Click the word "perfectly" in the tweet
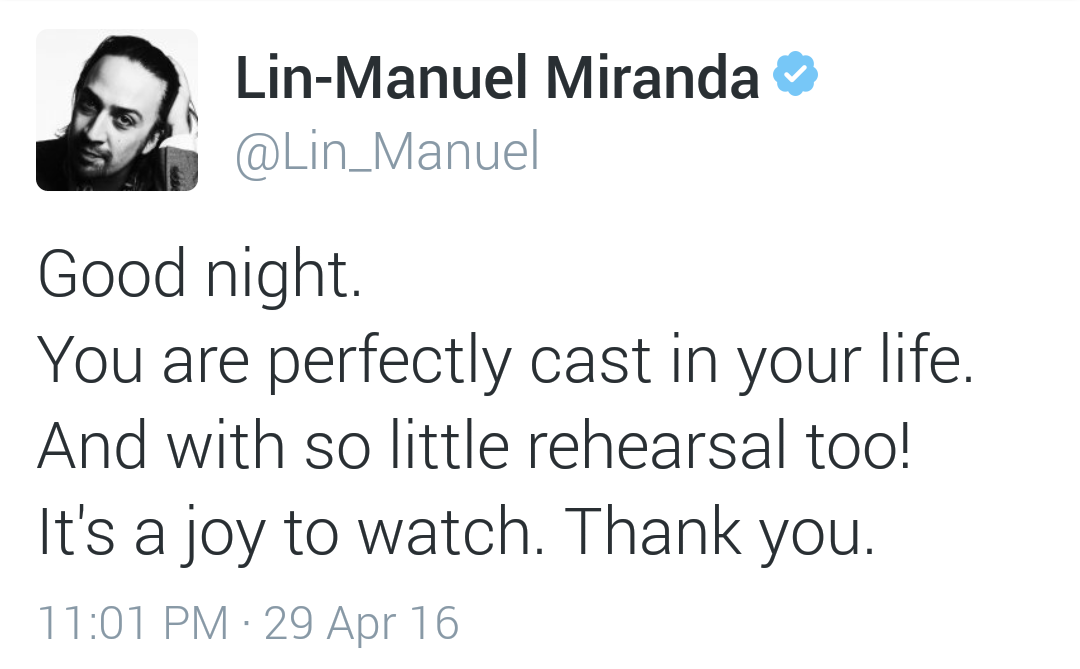This screenshot has width=1080, height=669. click(x=389, y=364)
